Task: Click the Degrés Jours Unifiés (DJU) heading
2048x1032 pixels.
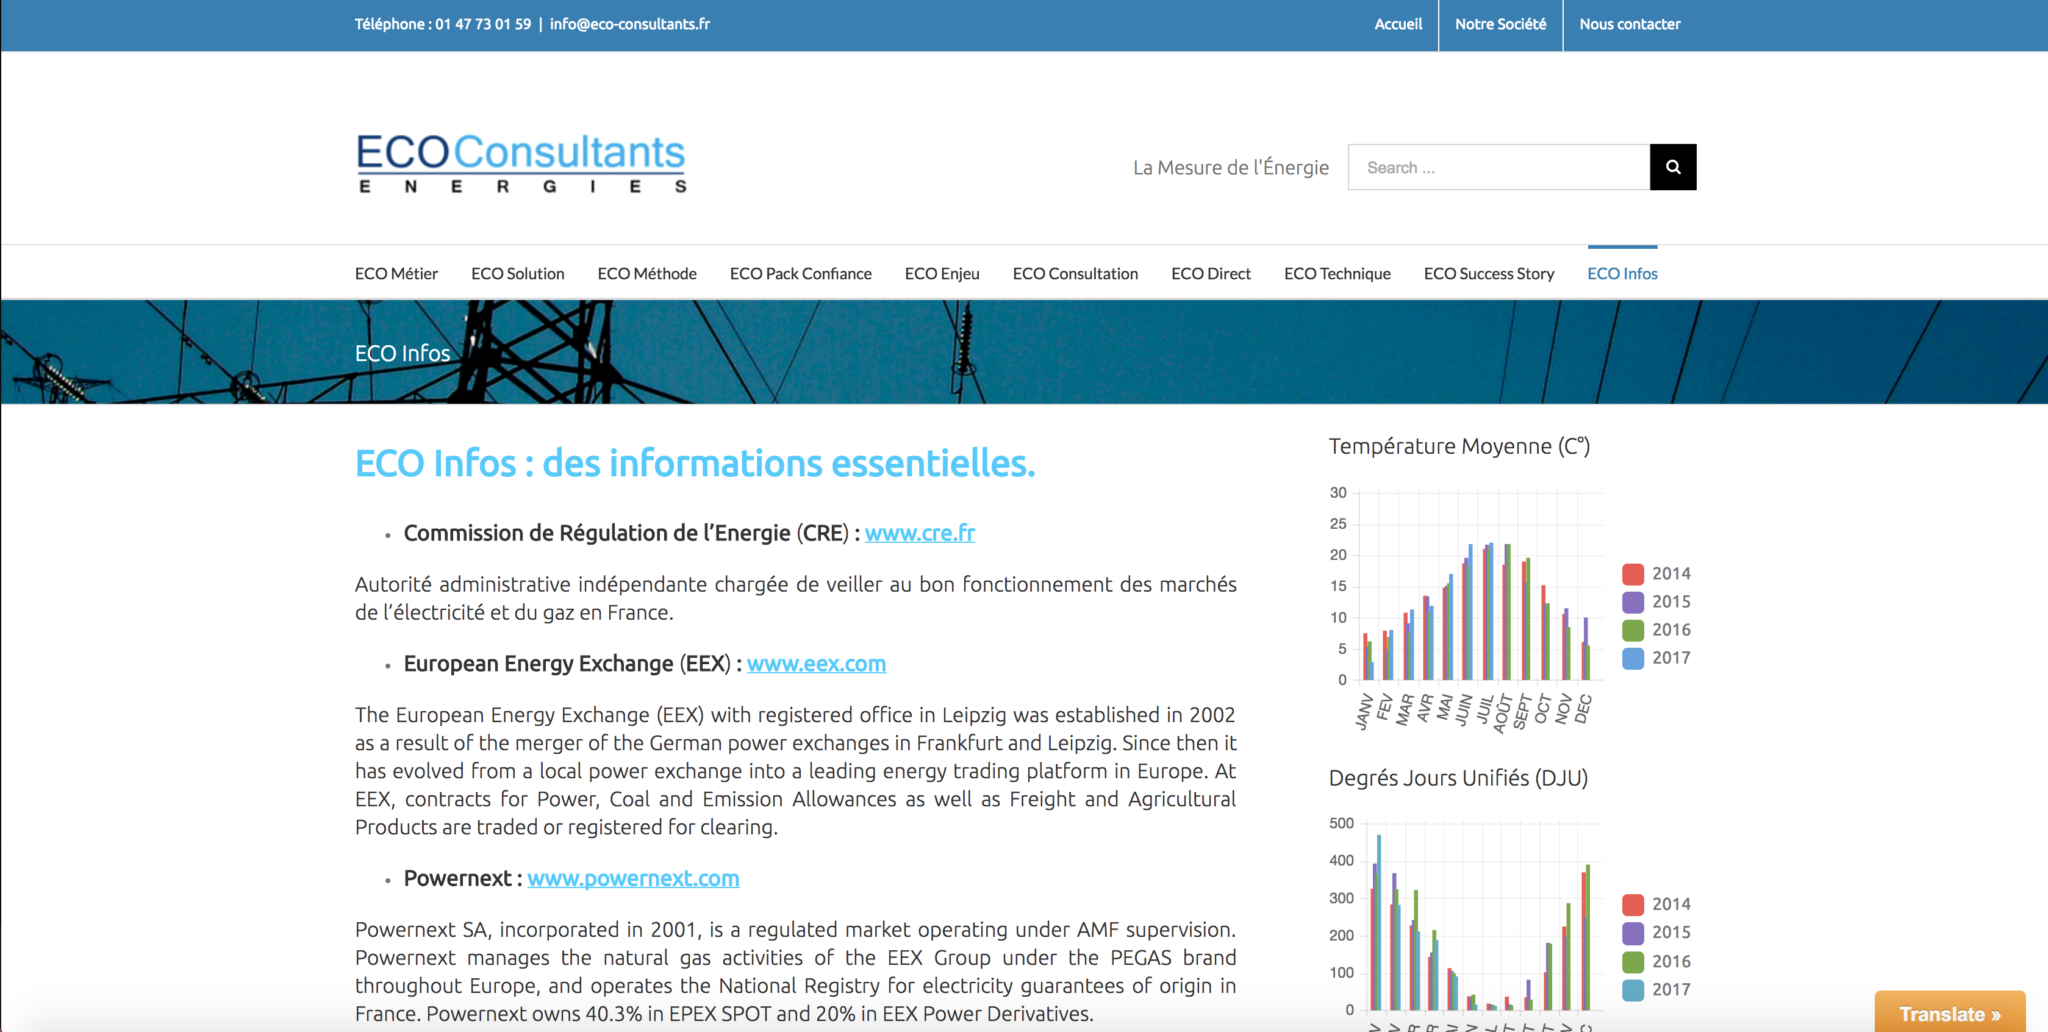Action: 1458,778
